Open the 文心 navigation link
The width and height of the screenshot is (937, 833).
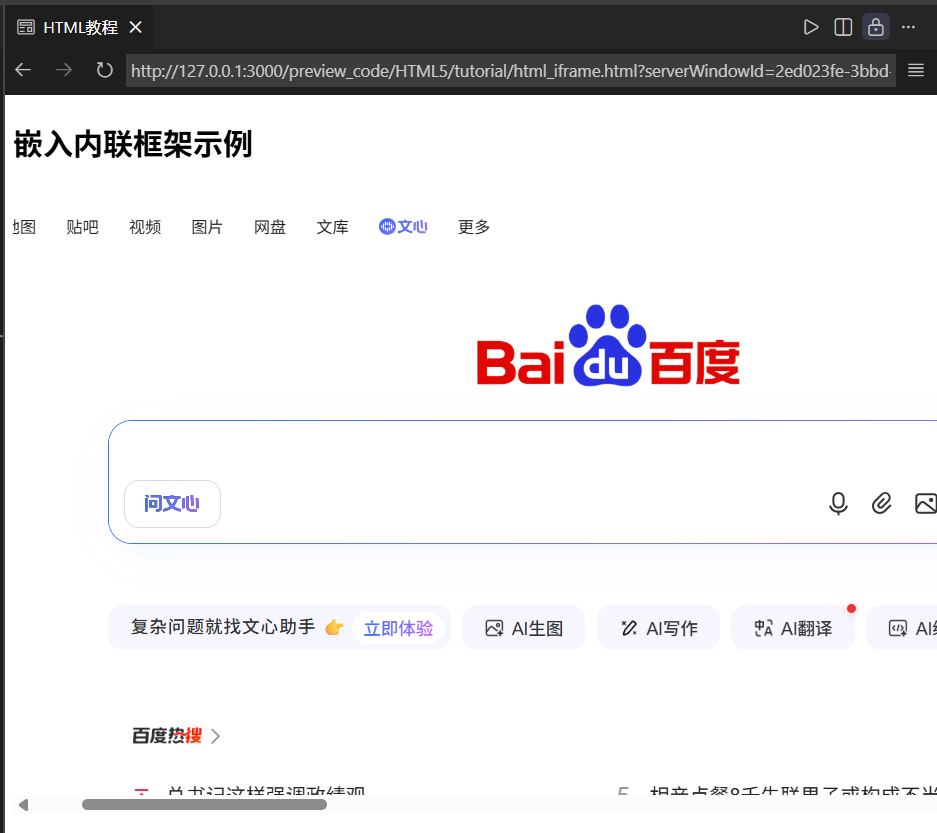point(403,227)
